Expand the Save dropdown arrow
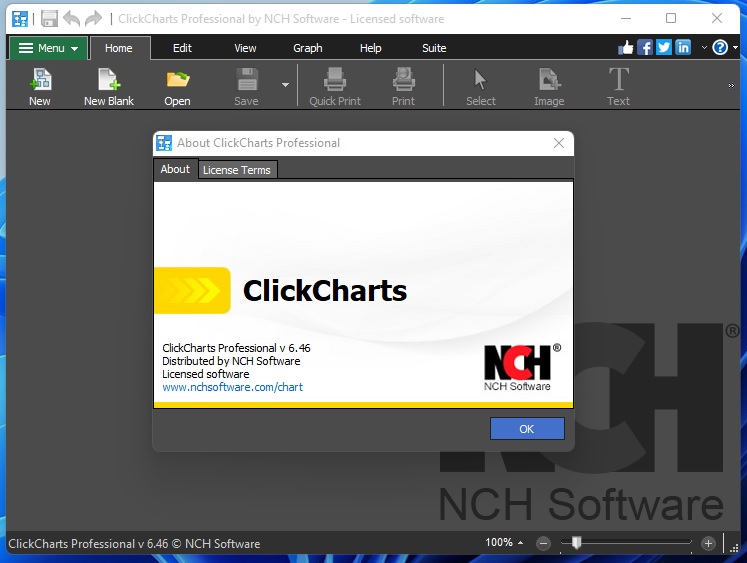The image size is (747, 563). tap(285, 85)
